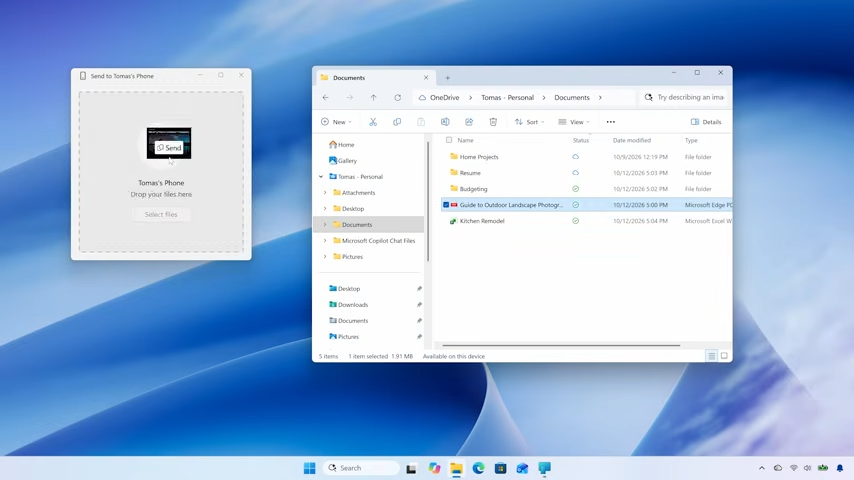
Task: Toggle the select-all checkbox beside Name header
Action: pyautogui.click(x=449, y=140)
